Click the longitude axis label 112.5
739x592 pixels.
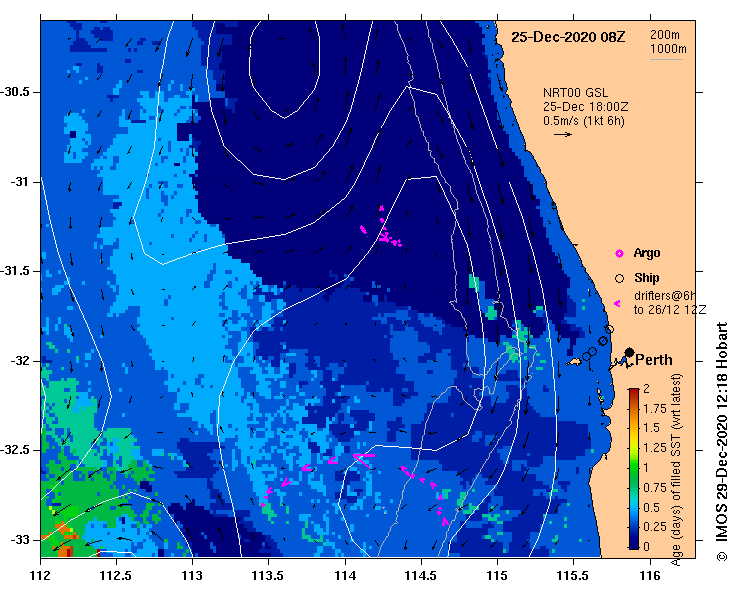(115, 576)
